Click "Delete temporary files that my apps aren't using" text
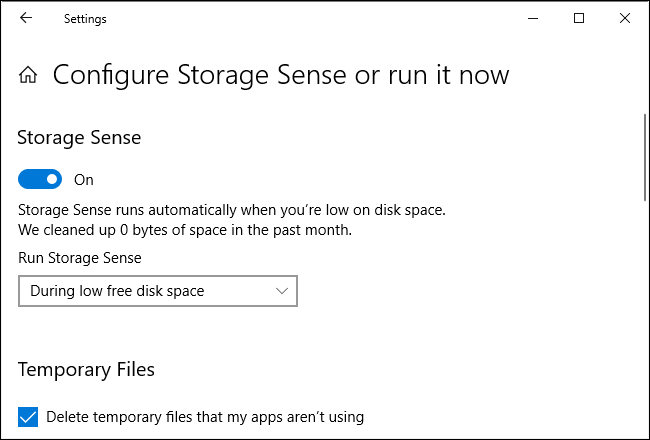This screenshot has width=650, height=440. pos(205,416)
